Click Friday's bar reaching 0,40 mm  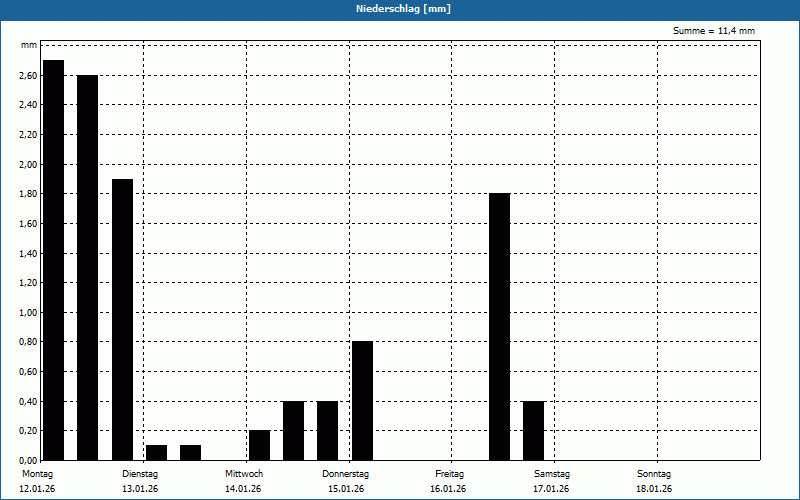534,431
